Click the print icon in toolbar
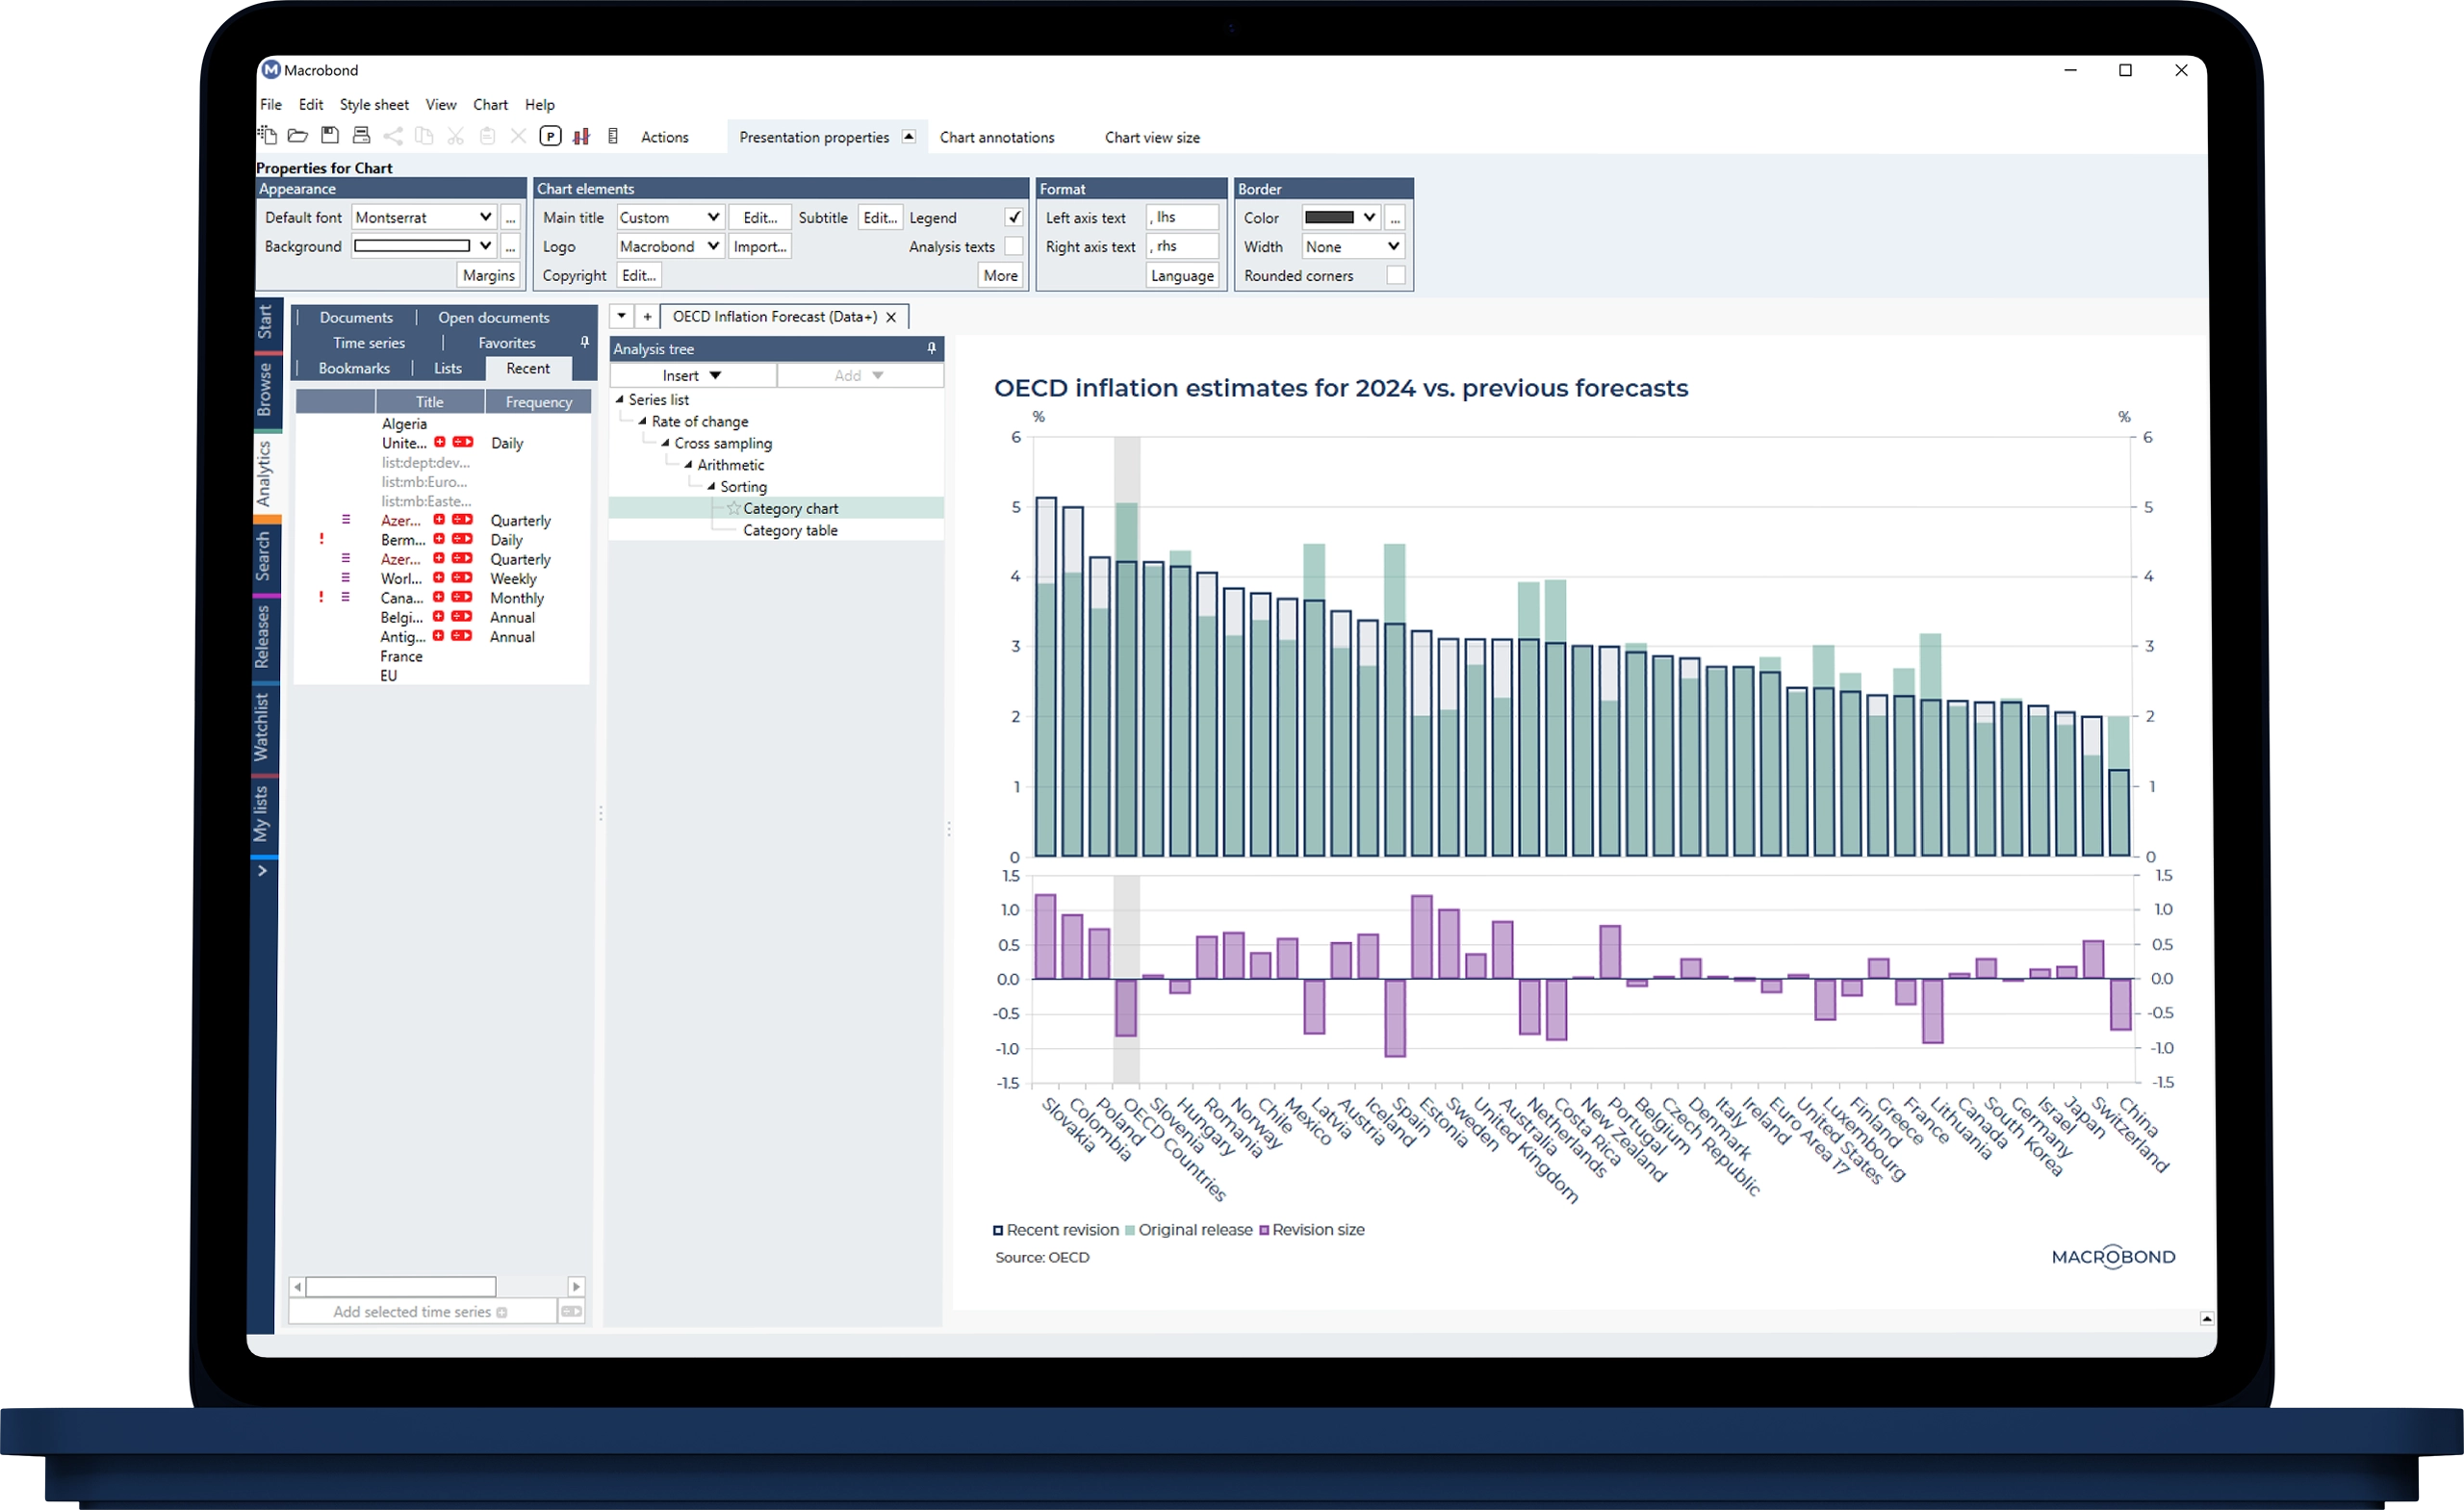2464x1510 pixels. (x=362, y=136)
